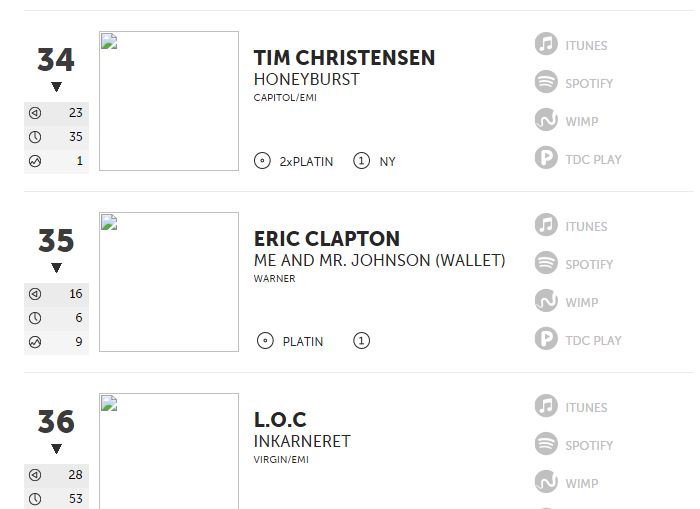Open Tim Christensen album cover thumbnail
This screenshot has width=700, height=509.
(169, 101)
